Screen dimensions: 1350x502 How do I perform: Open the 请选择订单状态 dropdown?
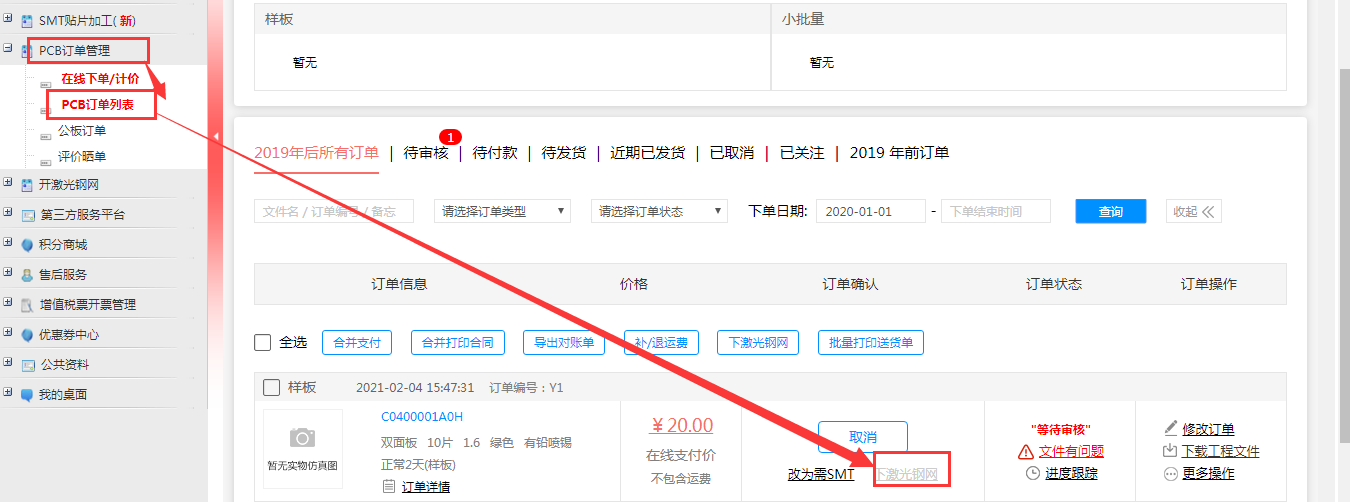coord(659,211)
